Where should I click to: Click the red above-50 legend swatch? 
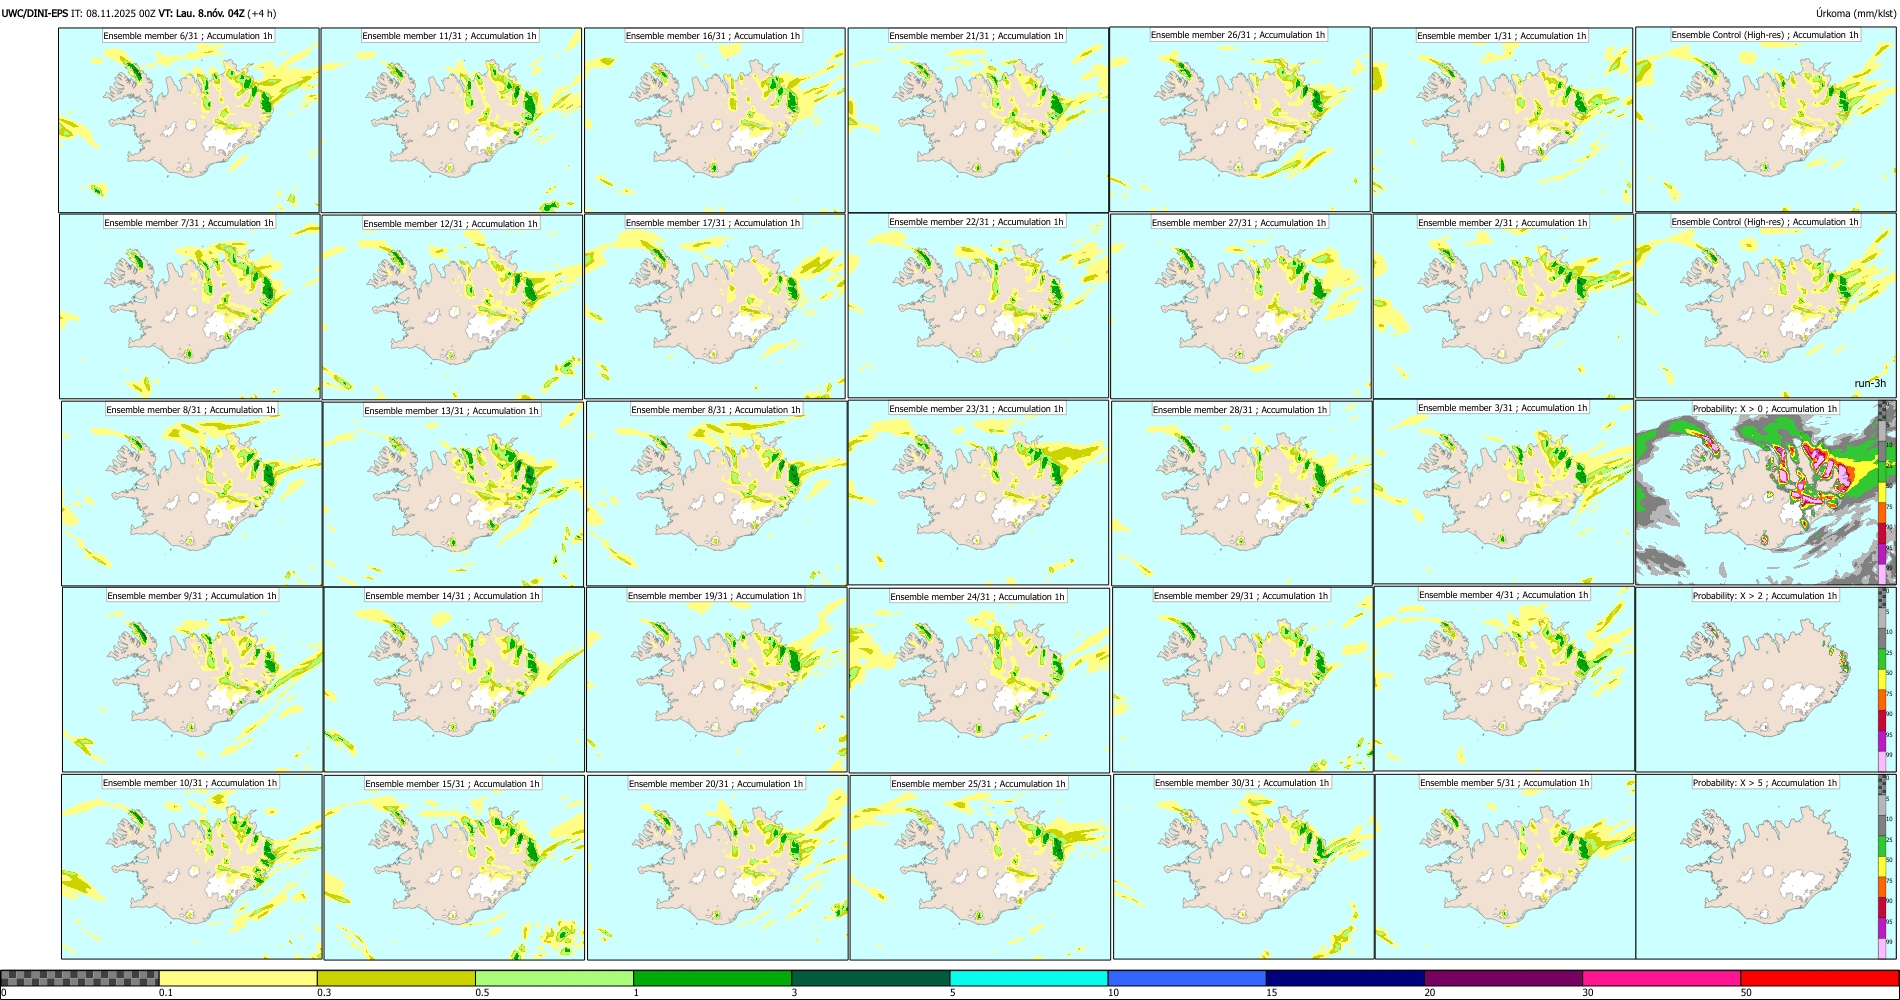point(1819,978)
